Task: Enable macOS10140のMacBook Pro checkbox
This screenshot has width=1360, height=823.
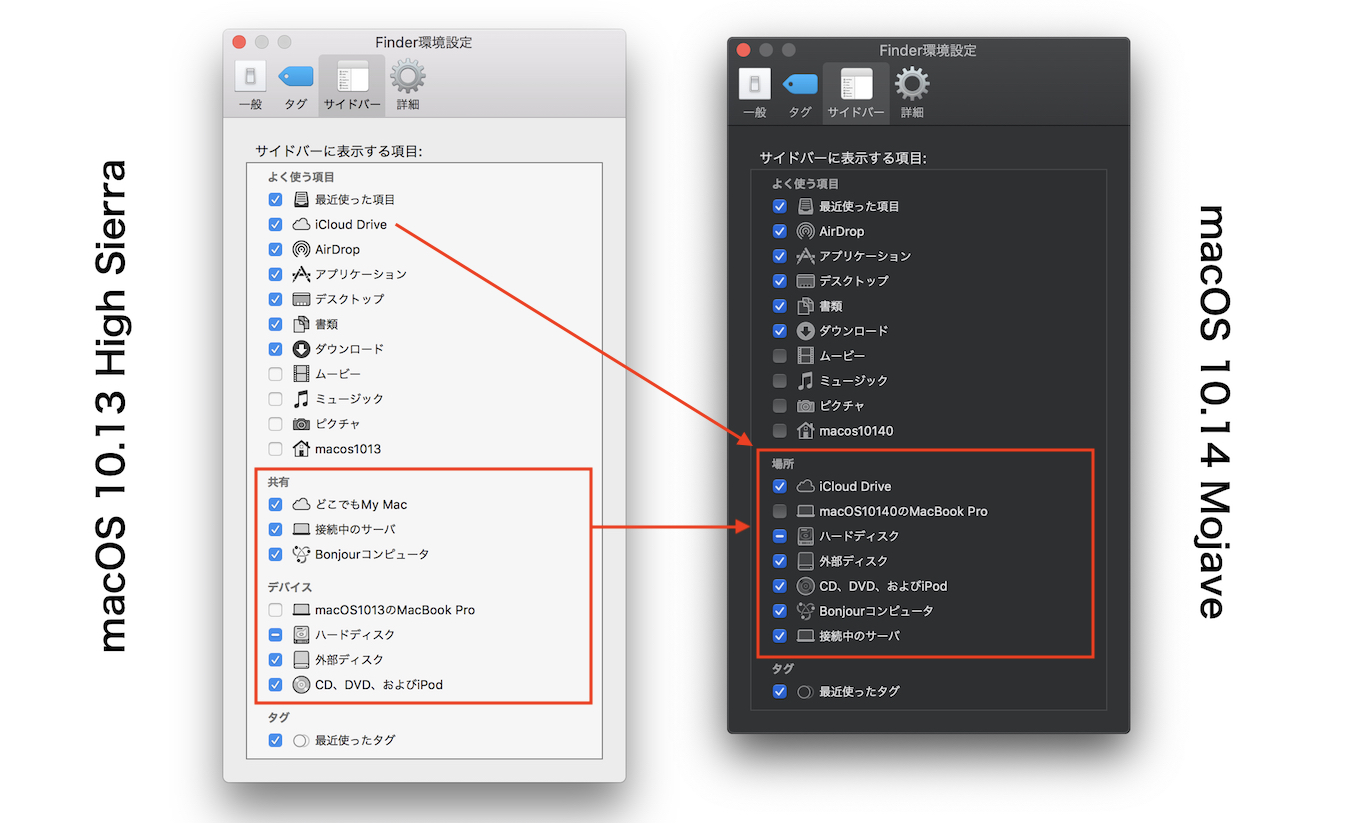Action: point(780,511)
